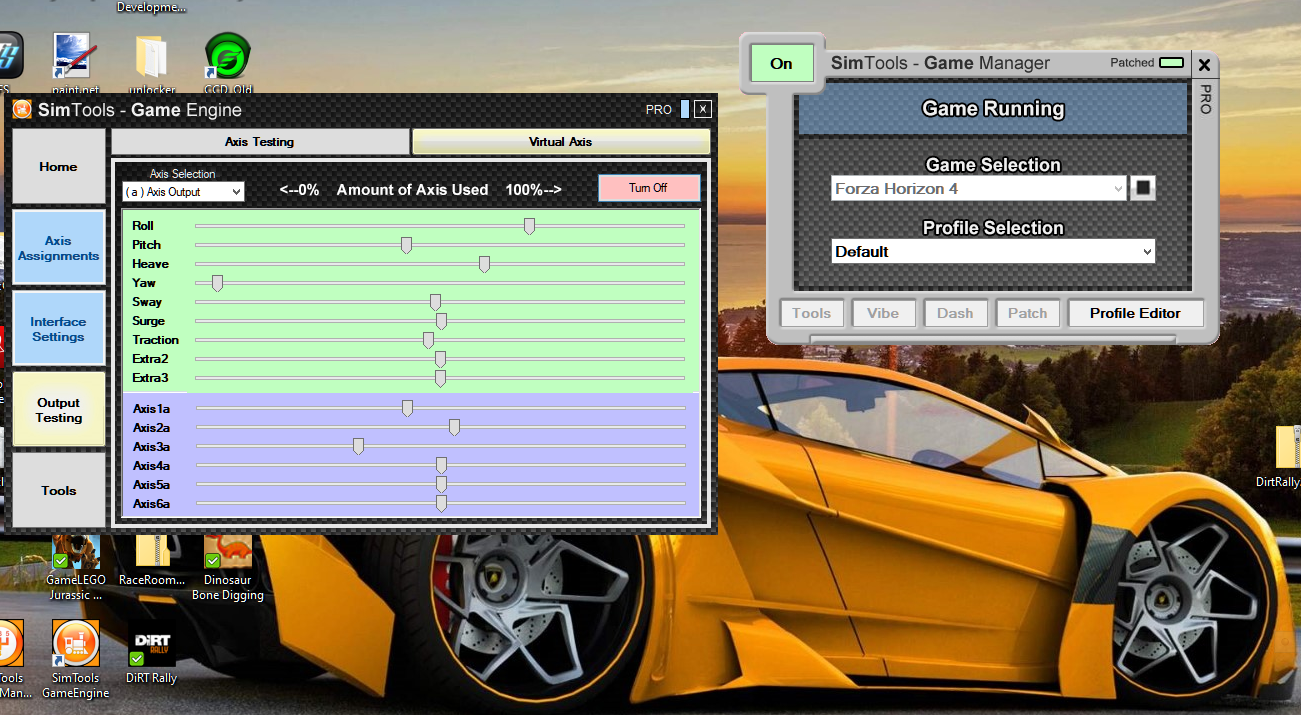Open the RaceRoom desktop folder
Viewport: 1301px width, 715px height.
pyautogui.click(x=152, y=560)
